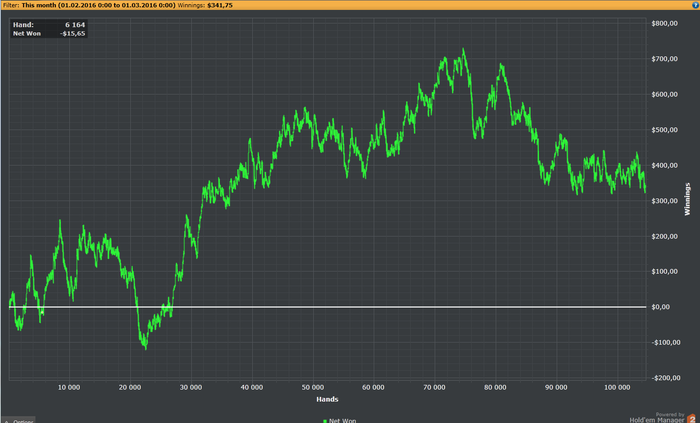Image resolution: width=700 pixels, height=423 pixels.
Task: Click the '$300,00' y-axis label
Action: point(665,201)
